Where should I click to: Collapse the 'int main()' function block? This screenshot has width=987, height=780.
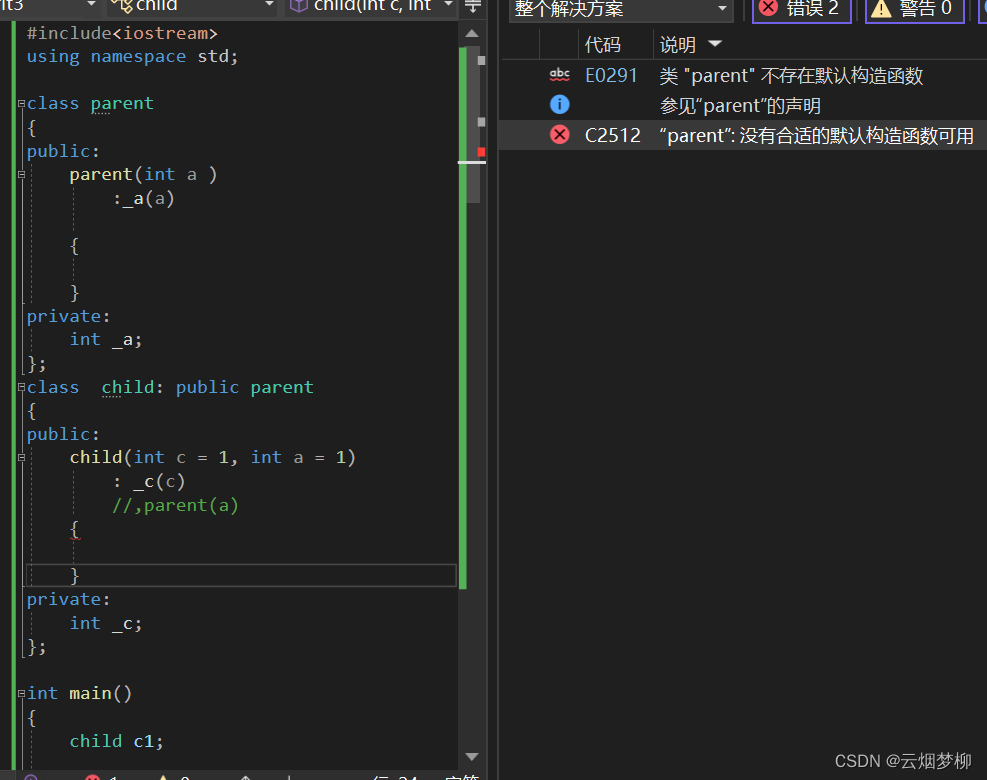click(x=21, y=694)
